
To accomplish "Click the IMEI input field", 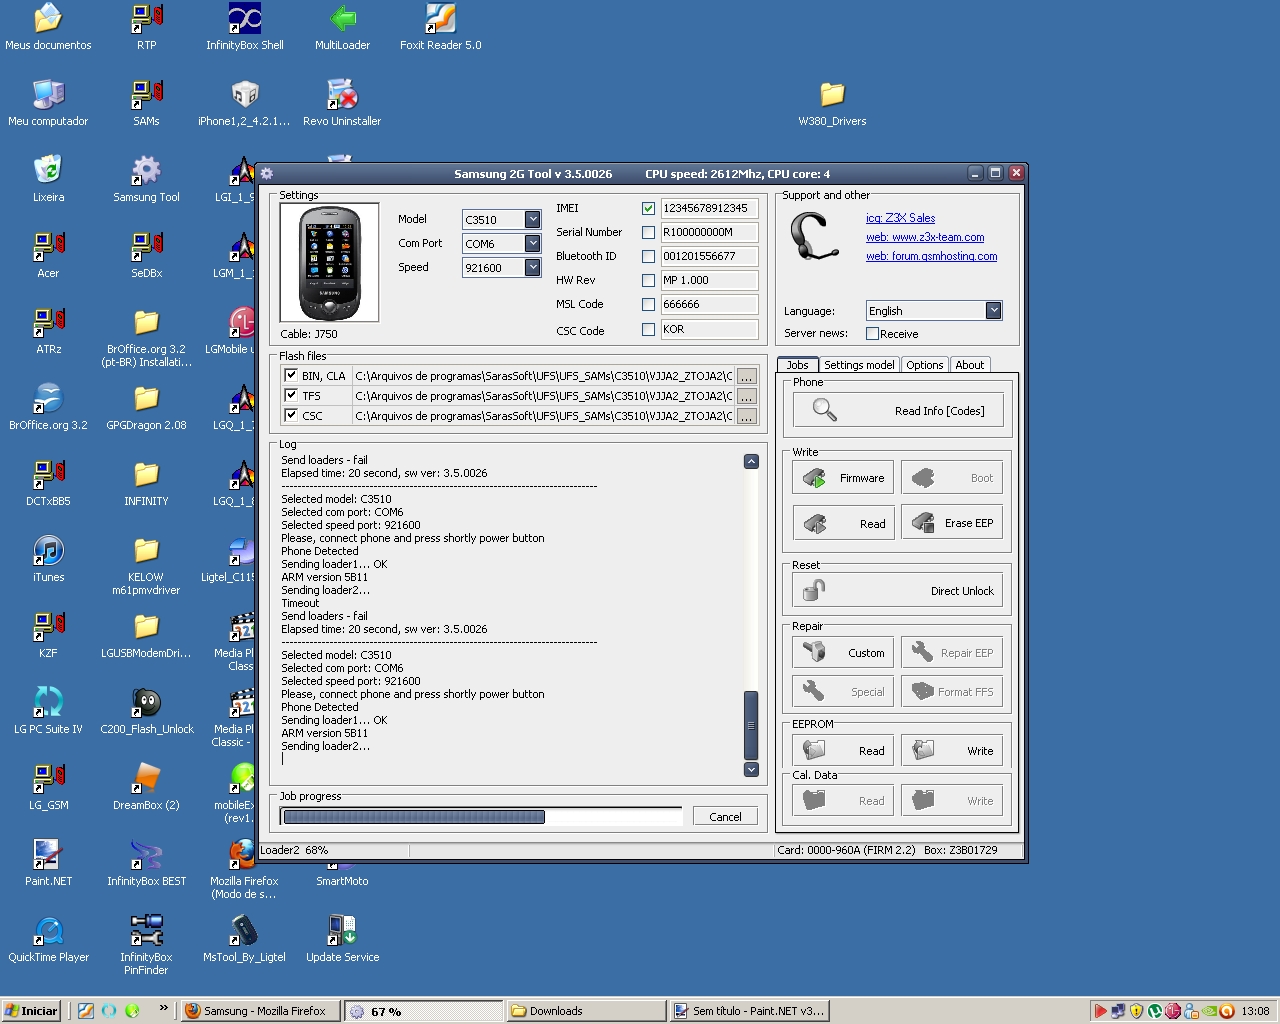I will tap(709, 208).
